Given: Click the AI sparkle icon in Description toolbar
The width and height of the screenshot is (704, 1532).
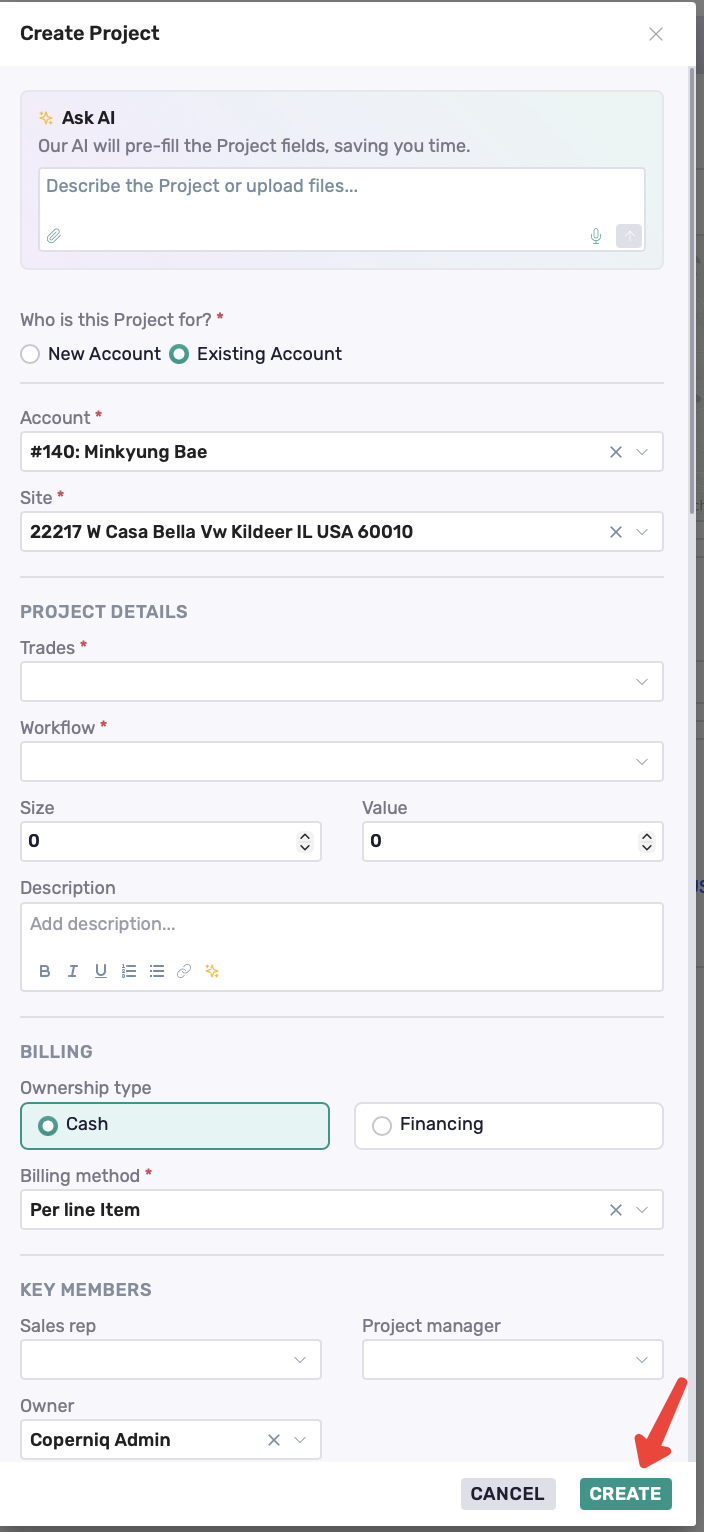Looking at the screenshot, I should [212, 971].
